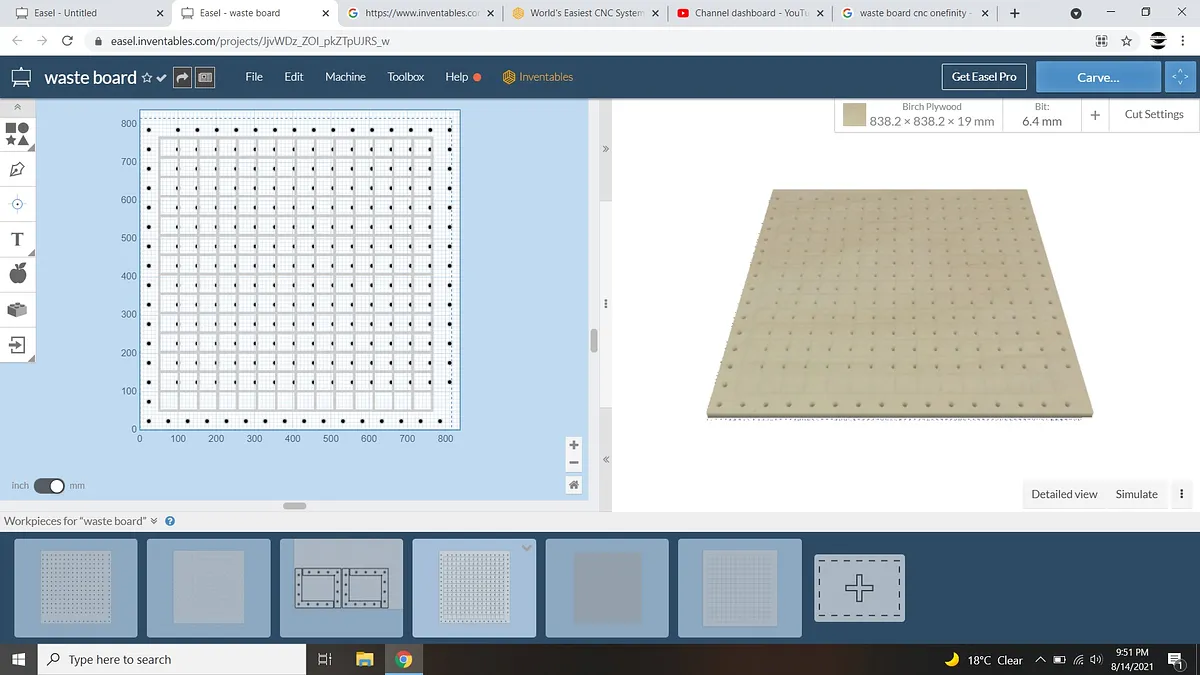Open the three-dot preview options menu

click(1182, 494)
